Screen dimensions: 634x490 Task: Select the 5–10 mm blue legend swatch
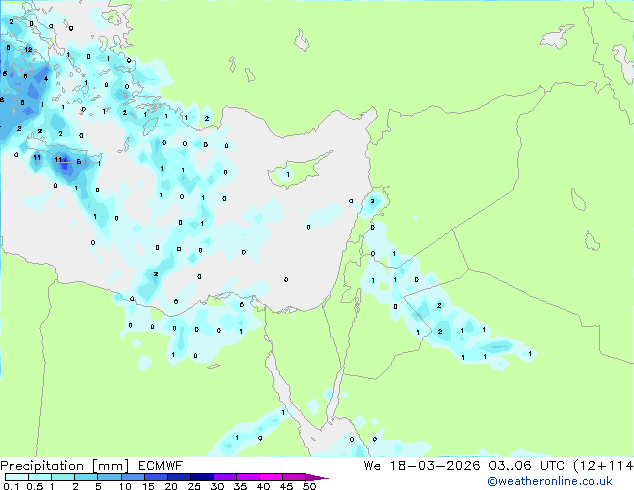[109, 477]
